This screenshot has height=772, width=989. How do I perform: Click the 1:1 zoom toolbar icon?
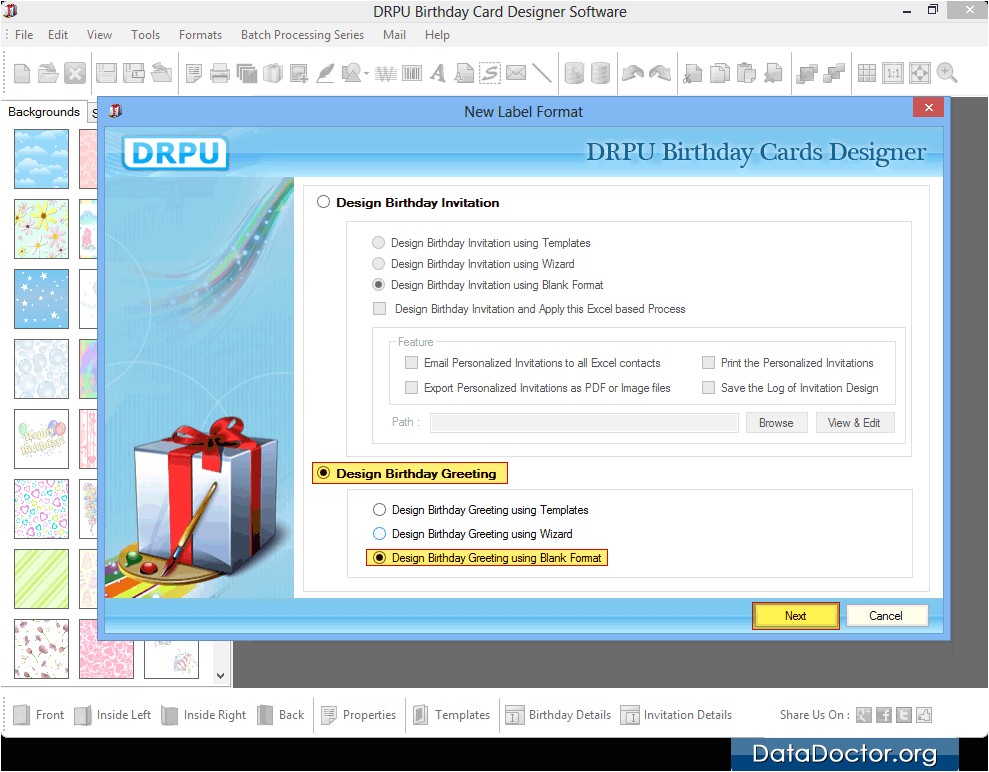coord(894,73)
